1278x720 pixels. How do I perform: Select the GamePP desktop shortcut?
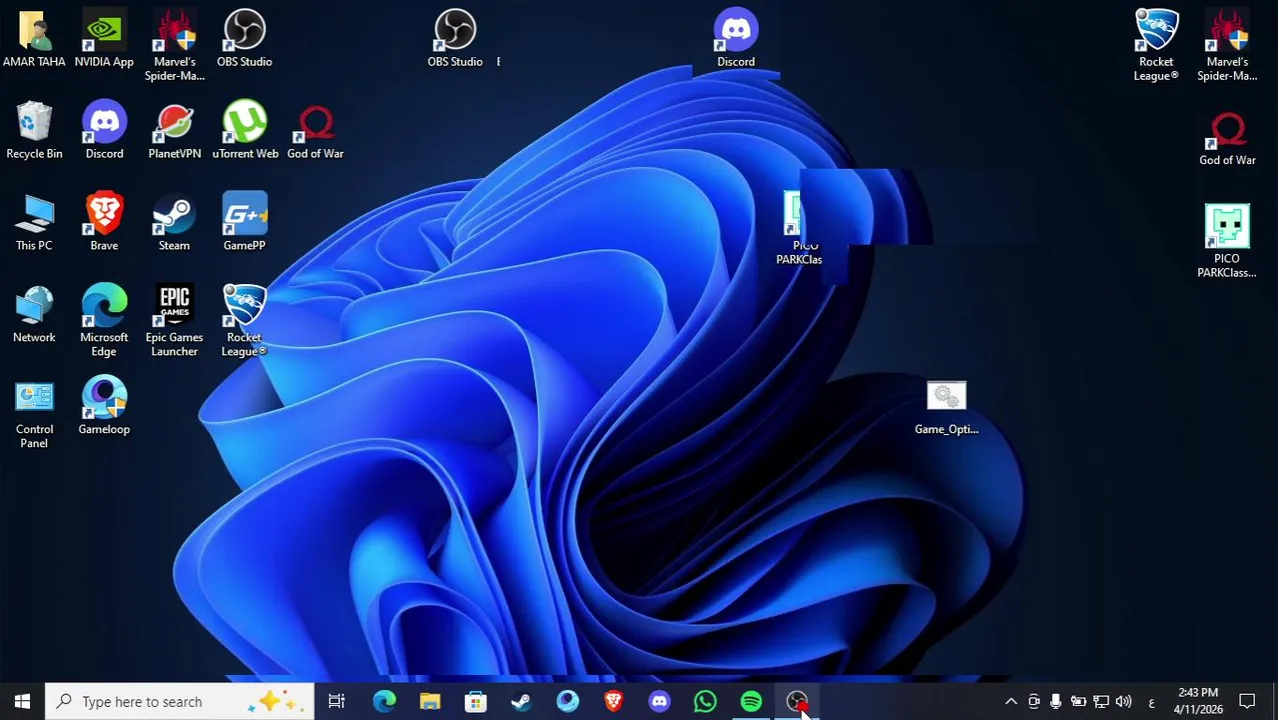coord(245,224)
